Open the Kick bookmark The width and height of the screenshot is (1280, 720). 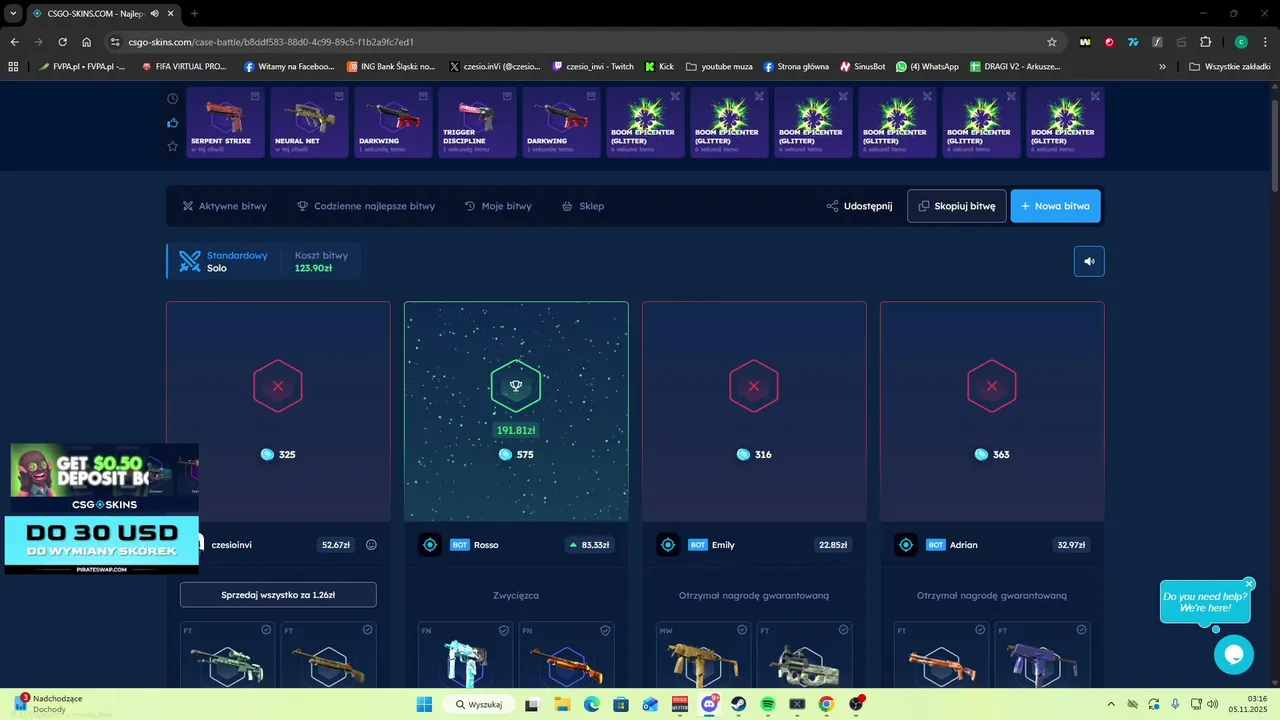point(659,67)
